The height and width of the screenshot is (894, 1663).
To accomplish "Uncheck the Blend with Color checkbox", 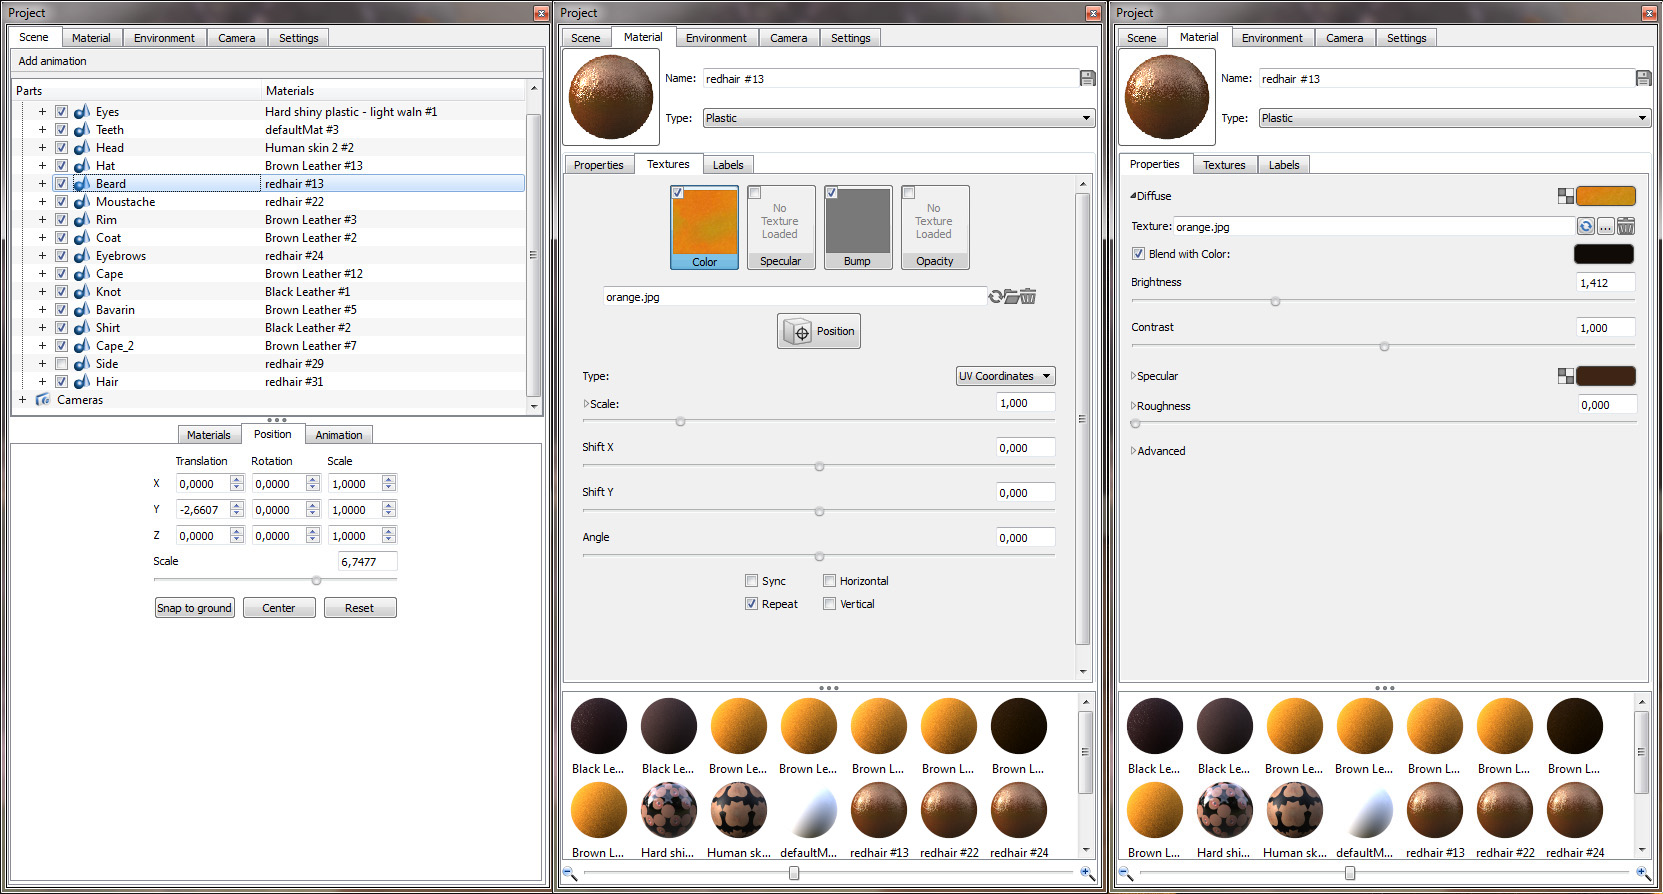I will (x=1138, y=254).
